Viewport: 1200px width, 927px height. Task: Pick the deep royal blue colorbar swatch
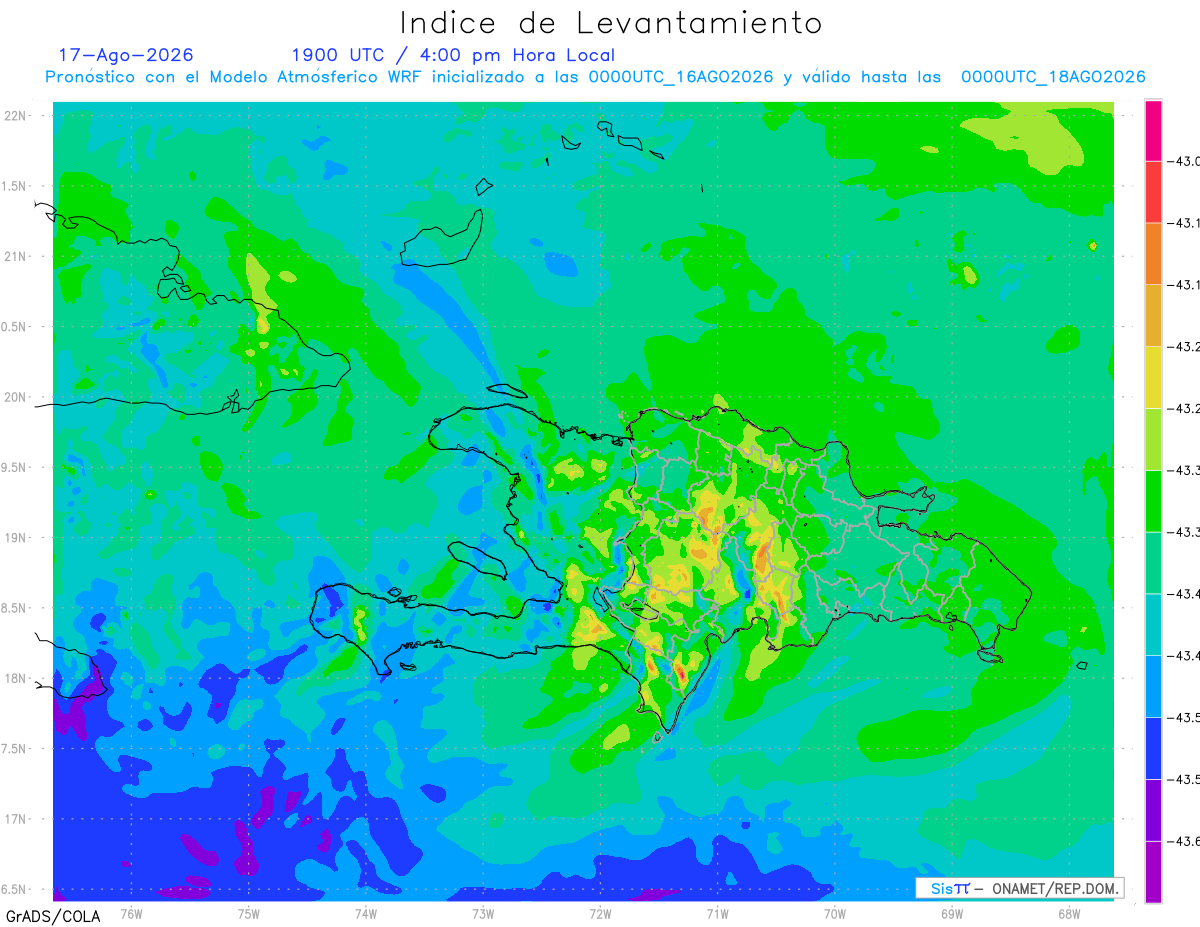[1153, 748]
